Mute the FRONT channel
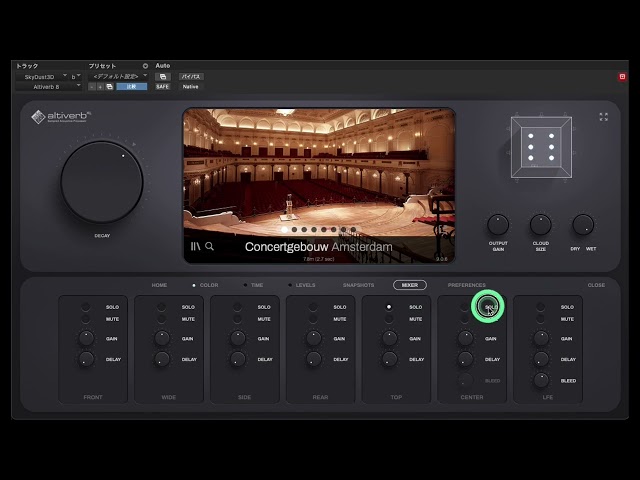This screenshot has width=640, height=480. (85, 319)
